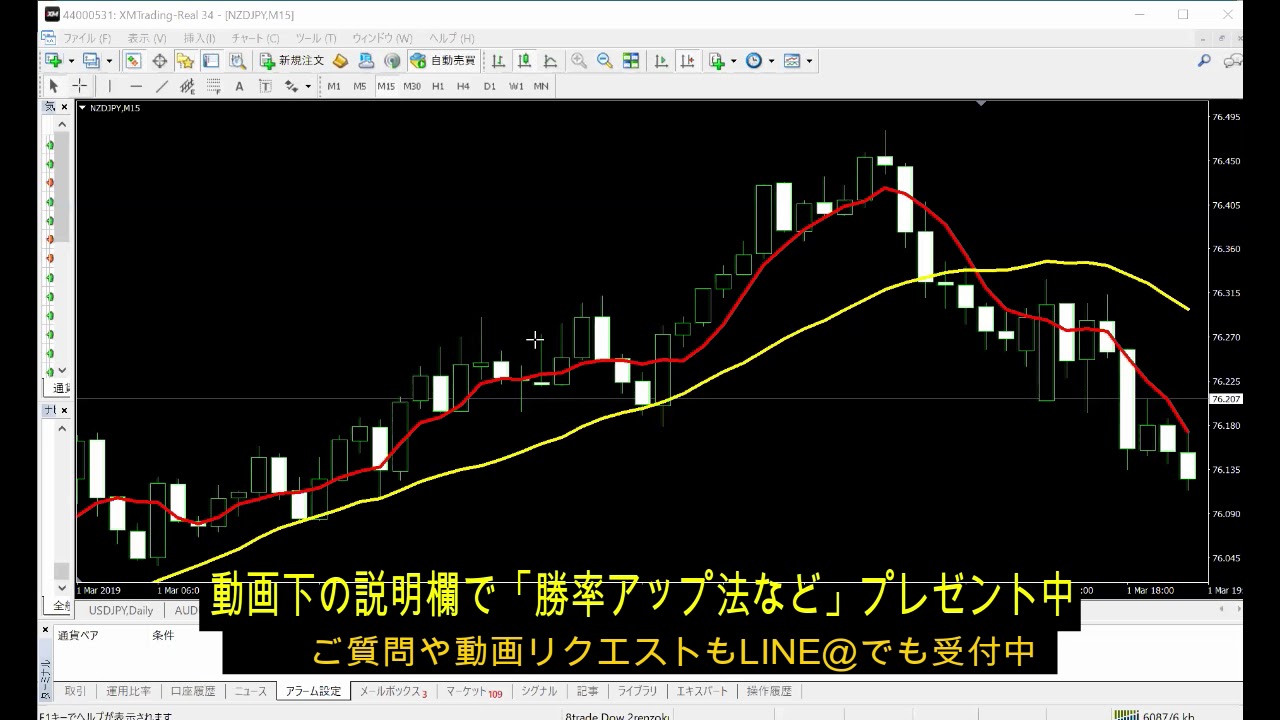Screen dimensions: 1280x720
Task: Zoom in on the chart
Action: (579, 61)
